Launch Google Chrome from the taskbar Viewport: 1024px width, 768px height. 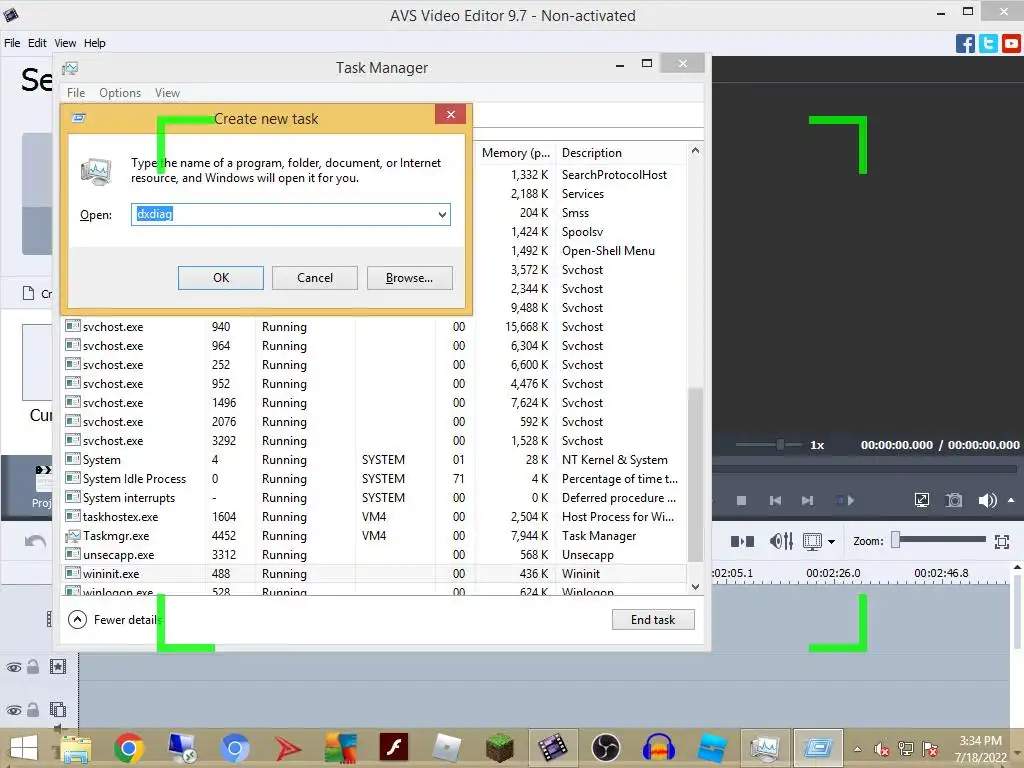[x=129, y=748]
